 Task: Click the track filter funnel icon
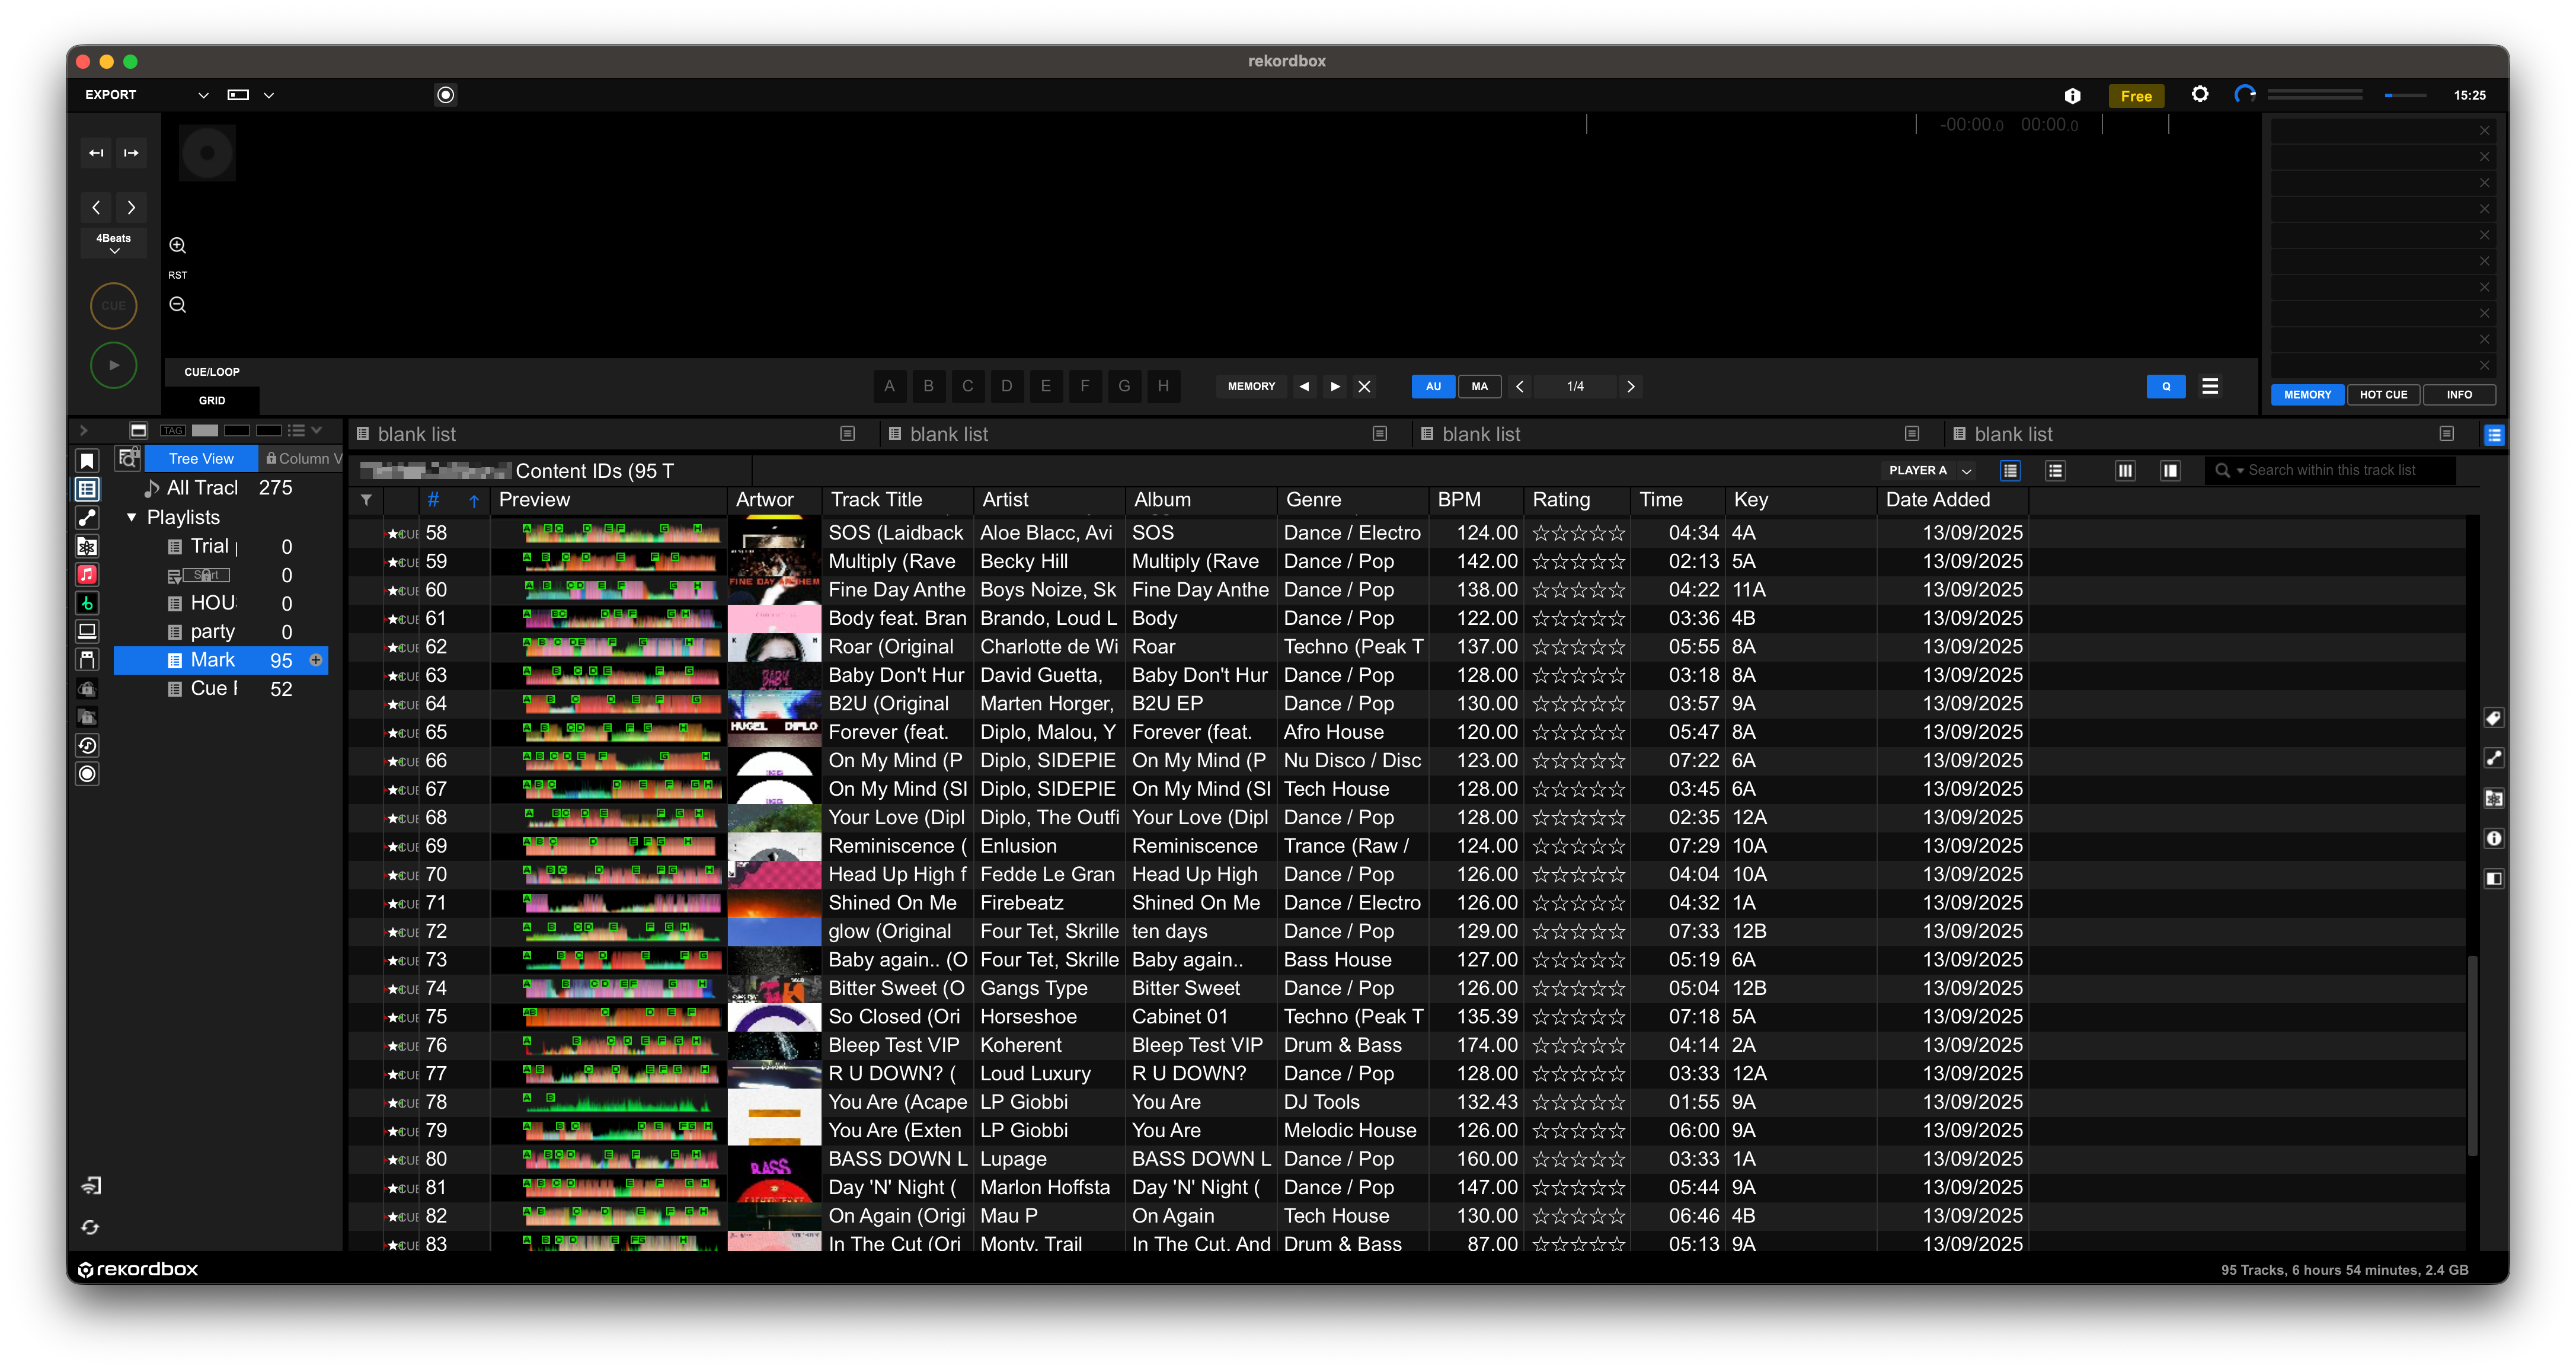coord(366,500)
